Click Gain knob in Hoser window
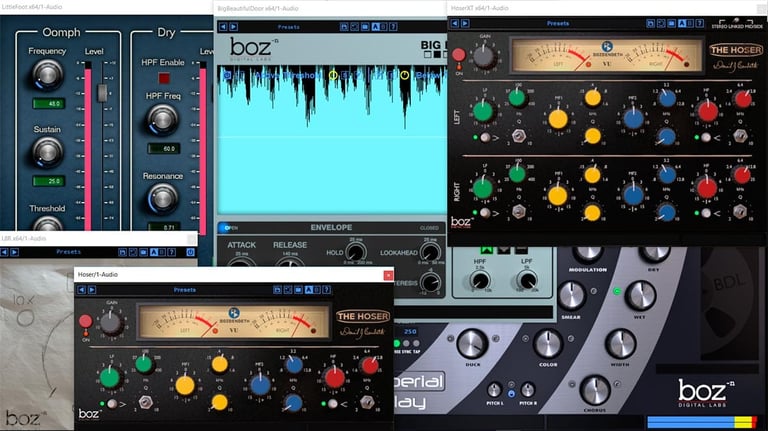The image size is (768, 431). (x=111, y=323)
